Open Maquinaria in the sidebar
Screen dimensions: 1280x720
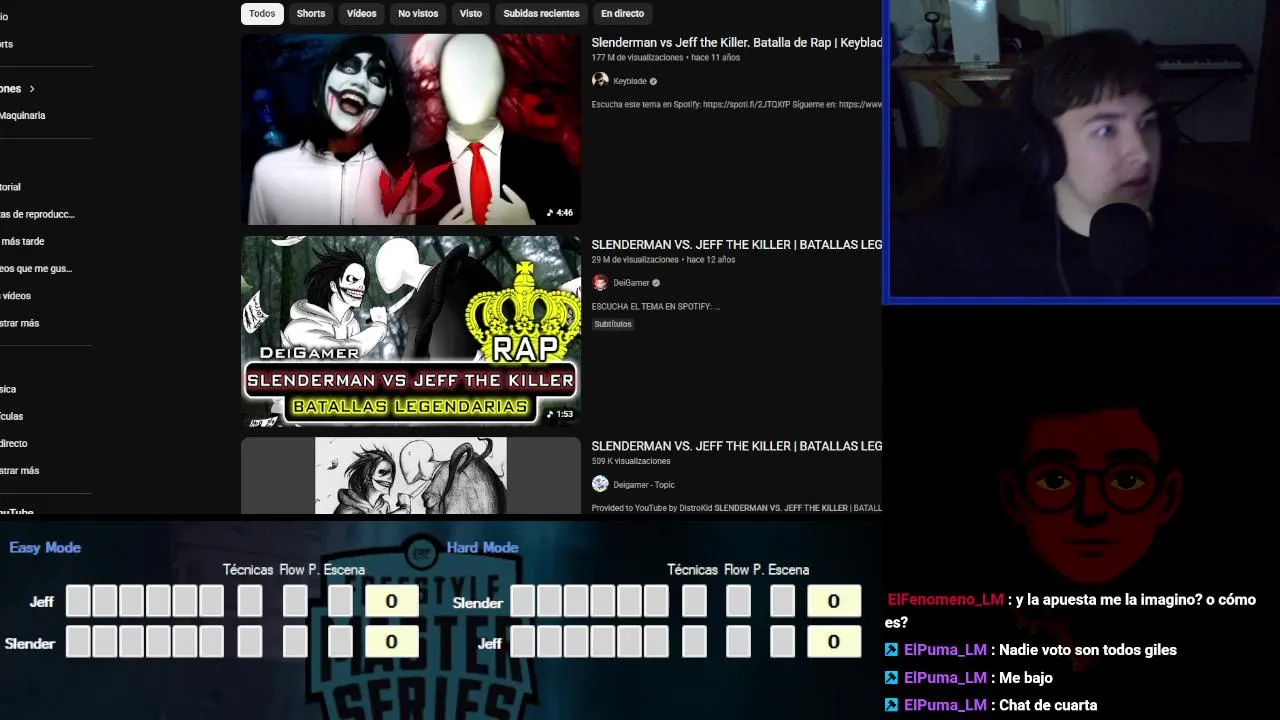pyautogui.click(x=22, y=116)
